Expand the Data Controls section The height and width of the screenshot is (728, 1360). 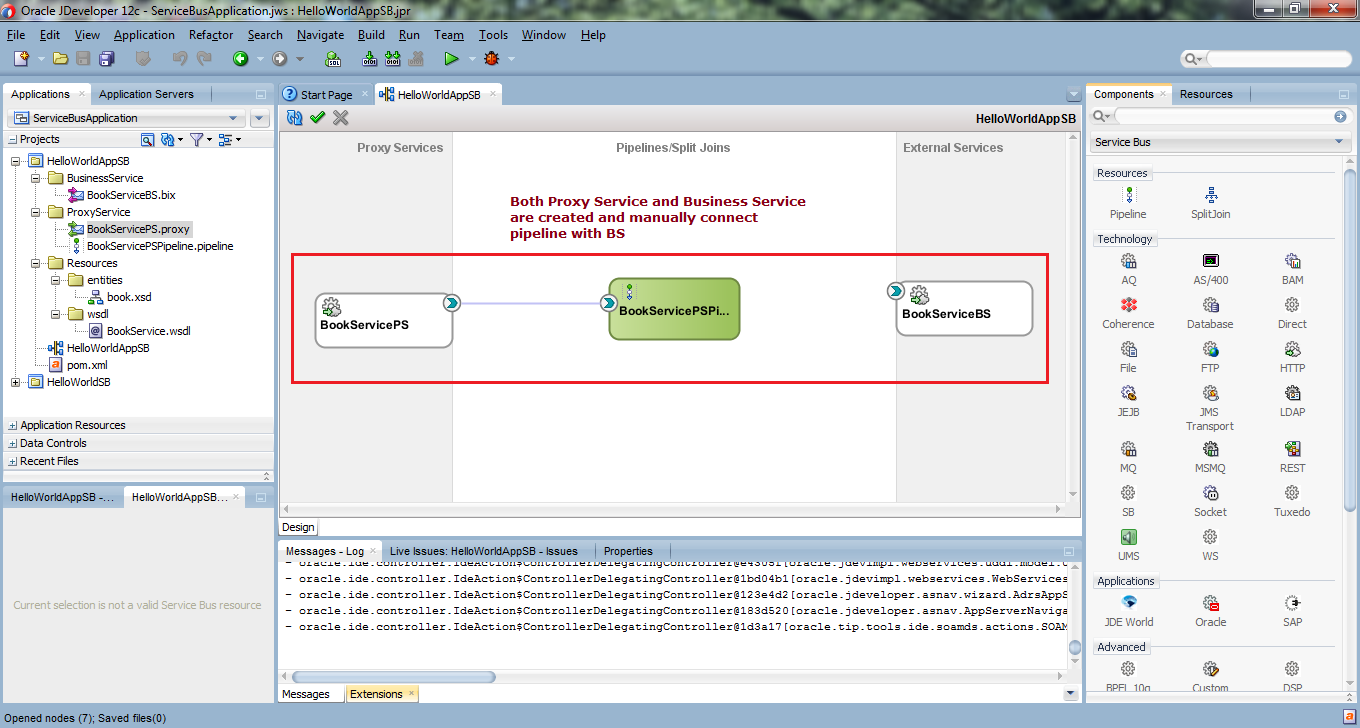(x=13, y=443)
